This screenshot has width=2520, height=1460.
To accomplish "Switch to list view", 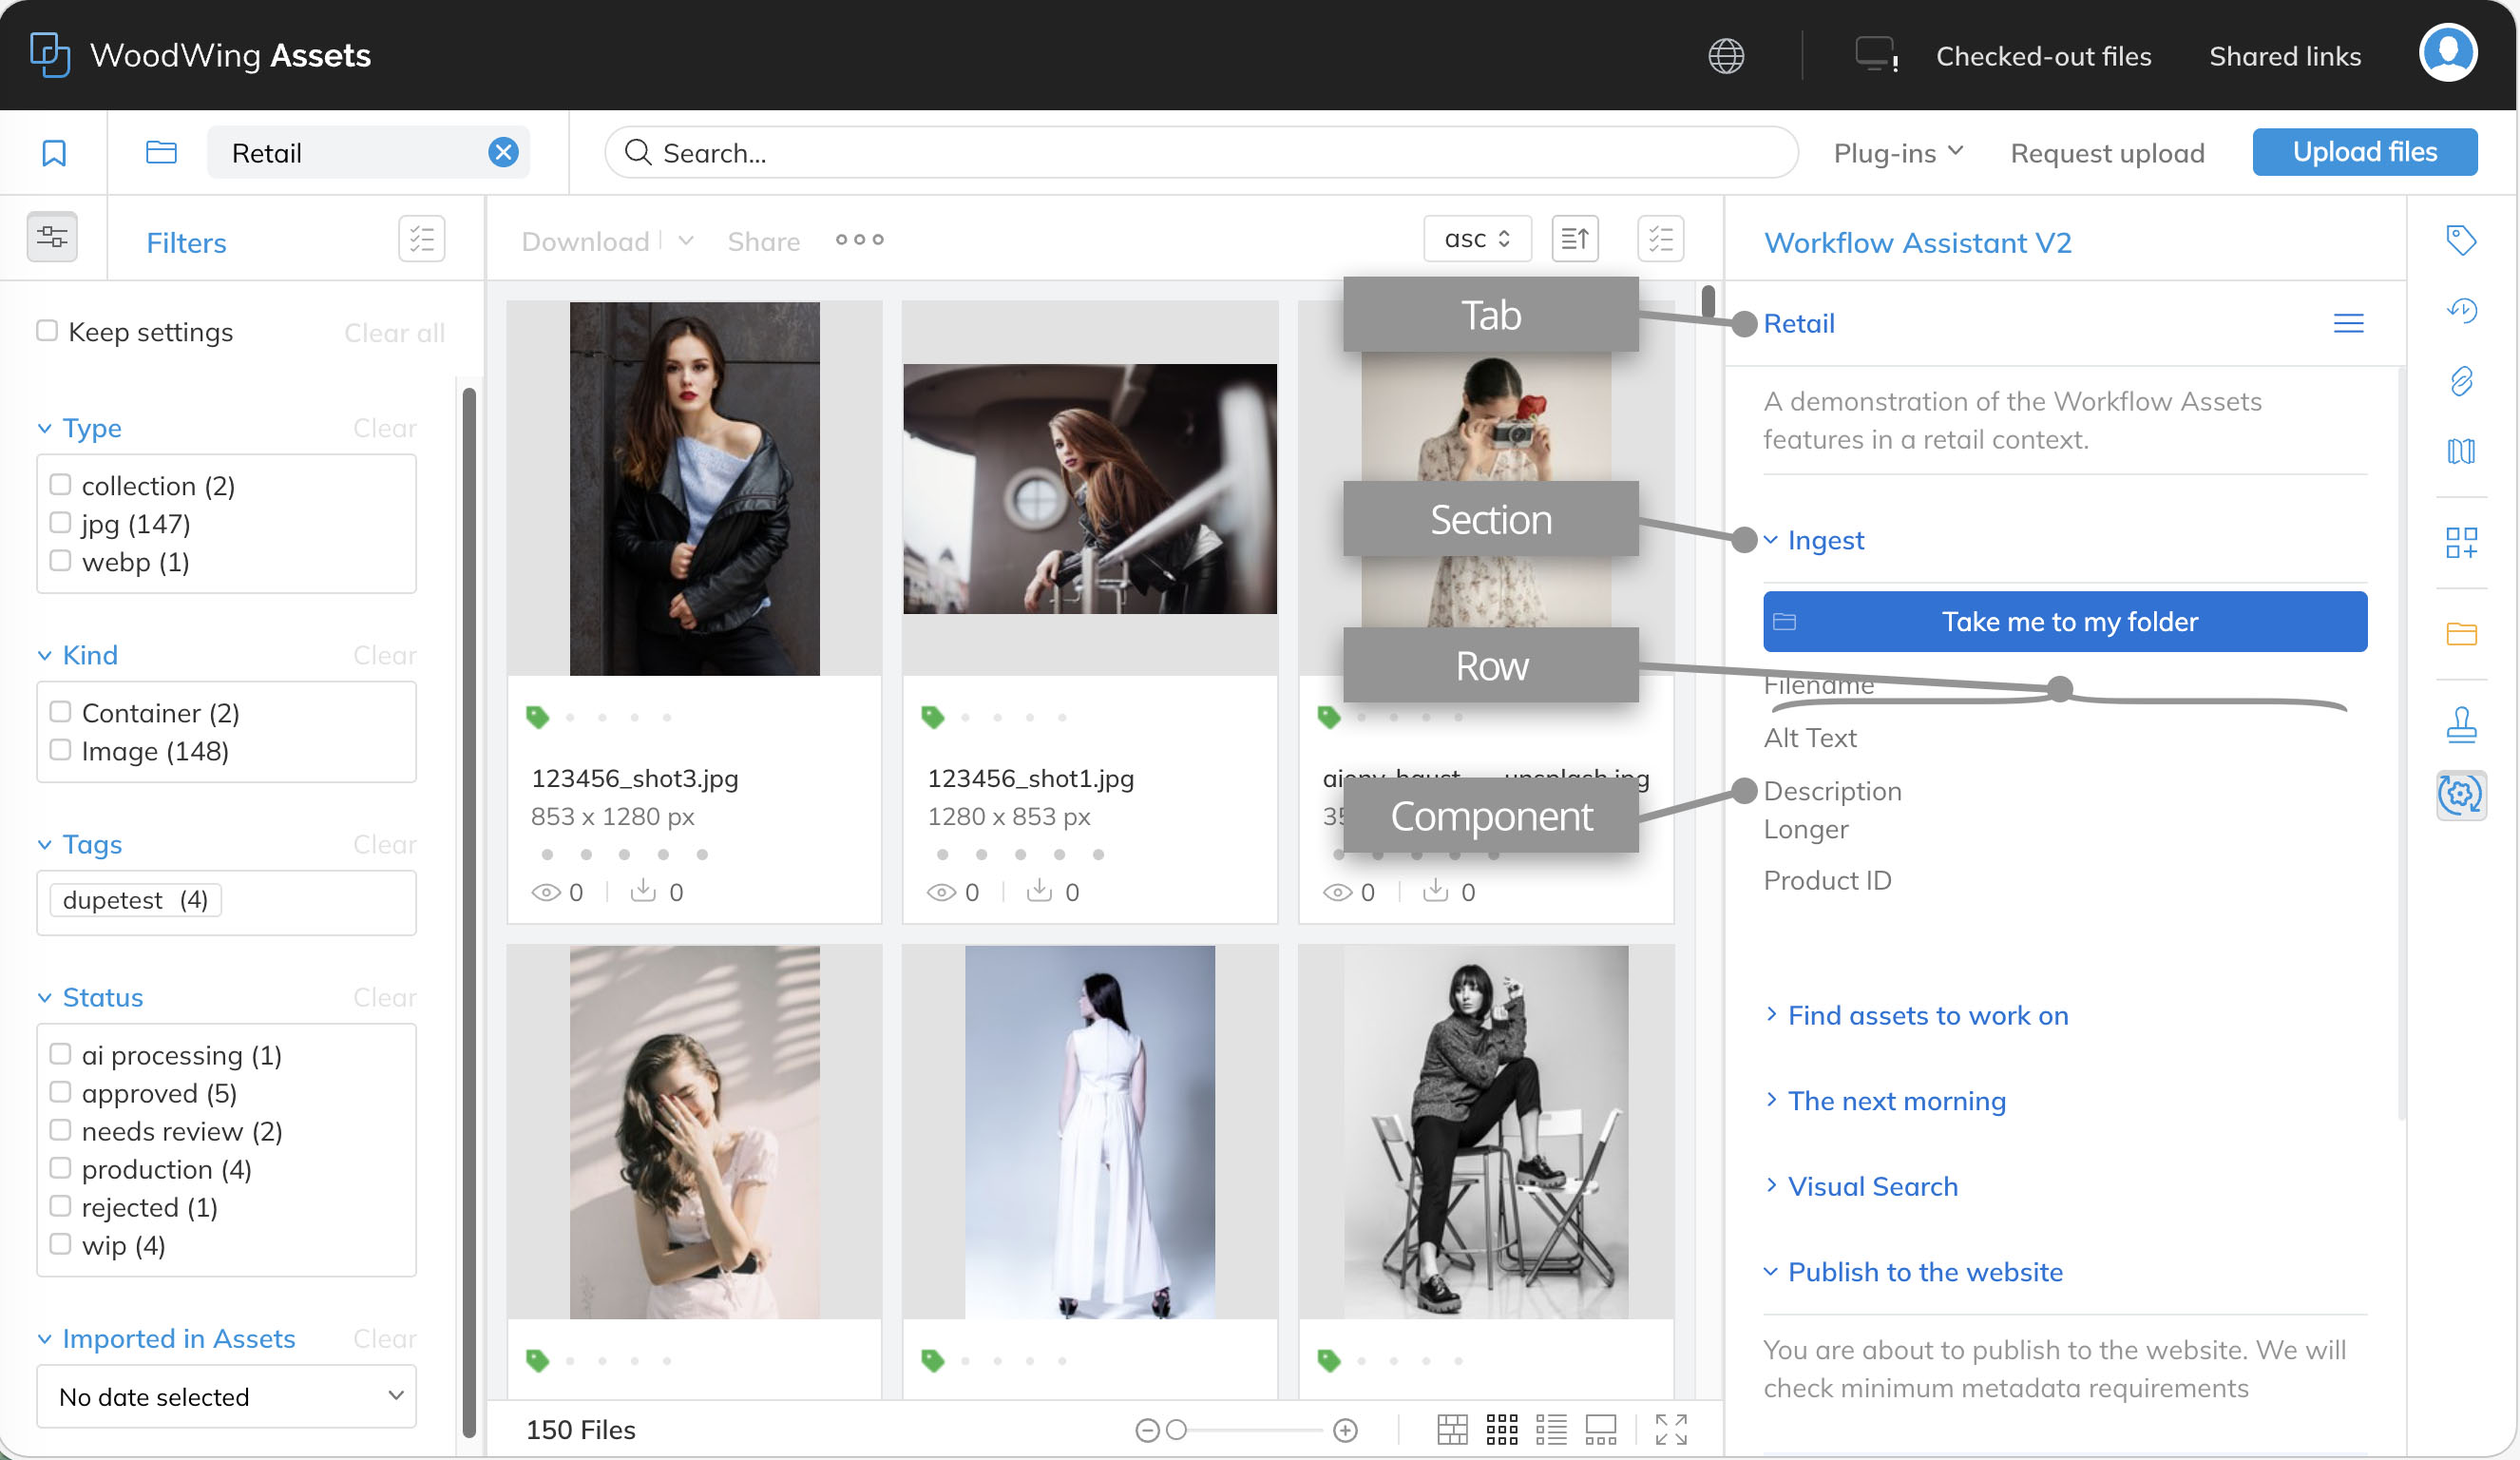I will coord(1551,1430).
